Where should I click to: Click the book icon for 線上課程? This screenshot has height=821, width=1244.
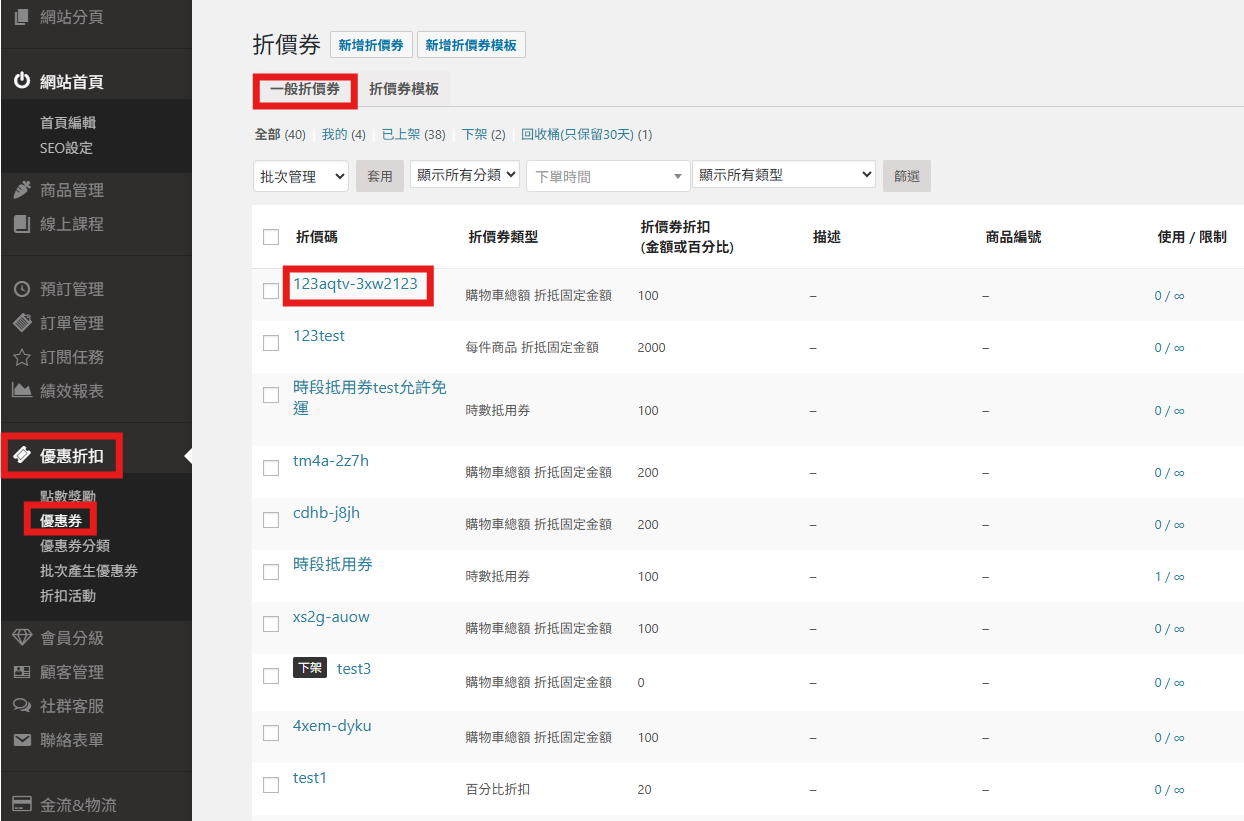[x=22, y=224]
